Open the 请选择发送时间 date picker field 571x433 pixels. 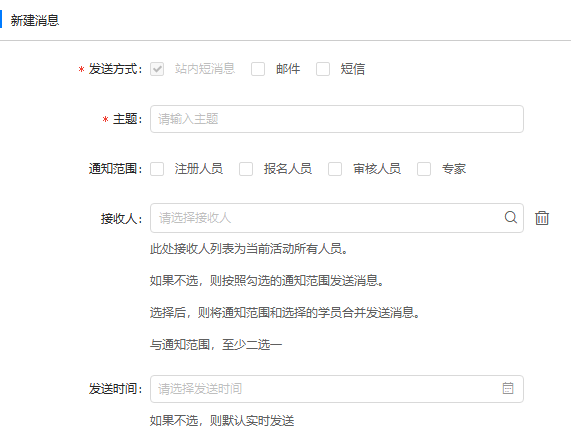point(337,389)
